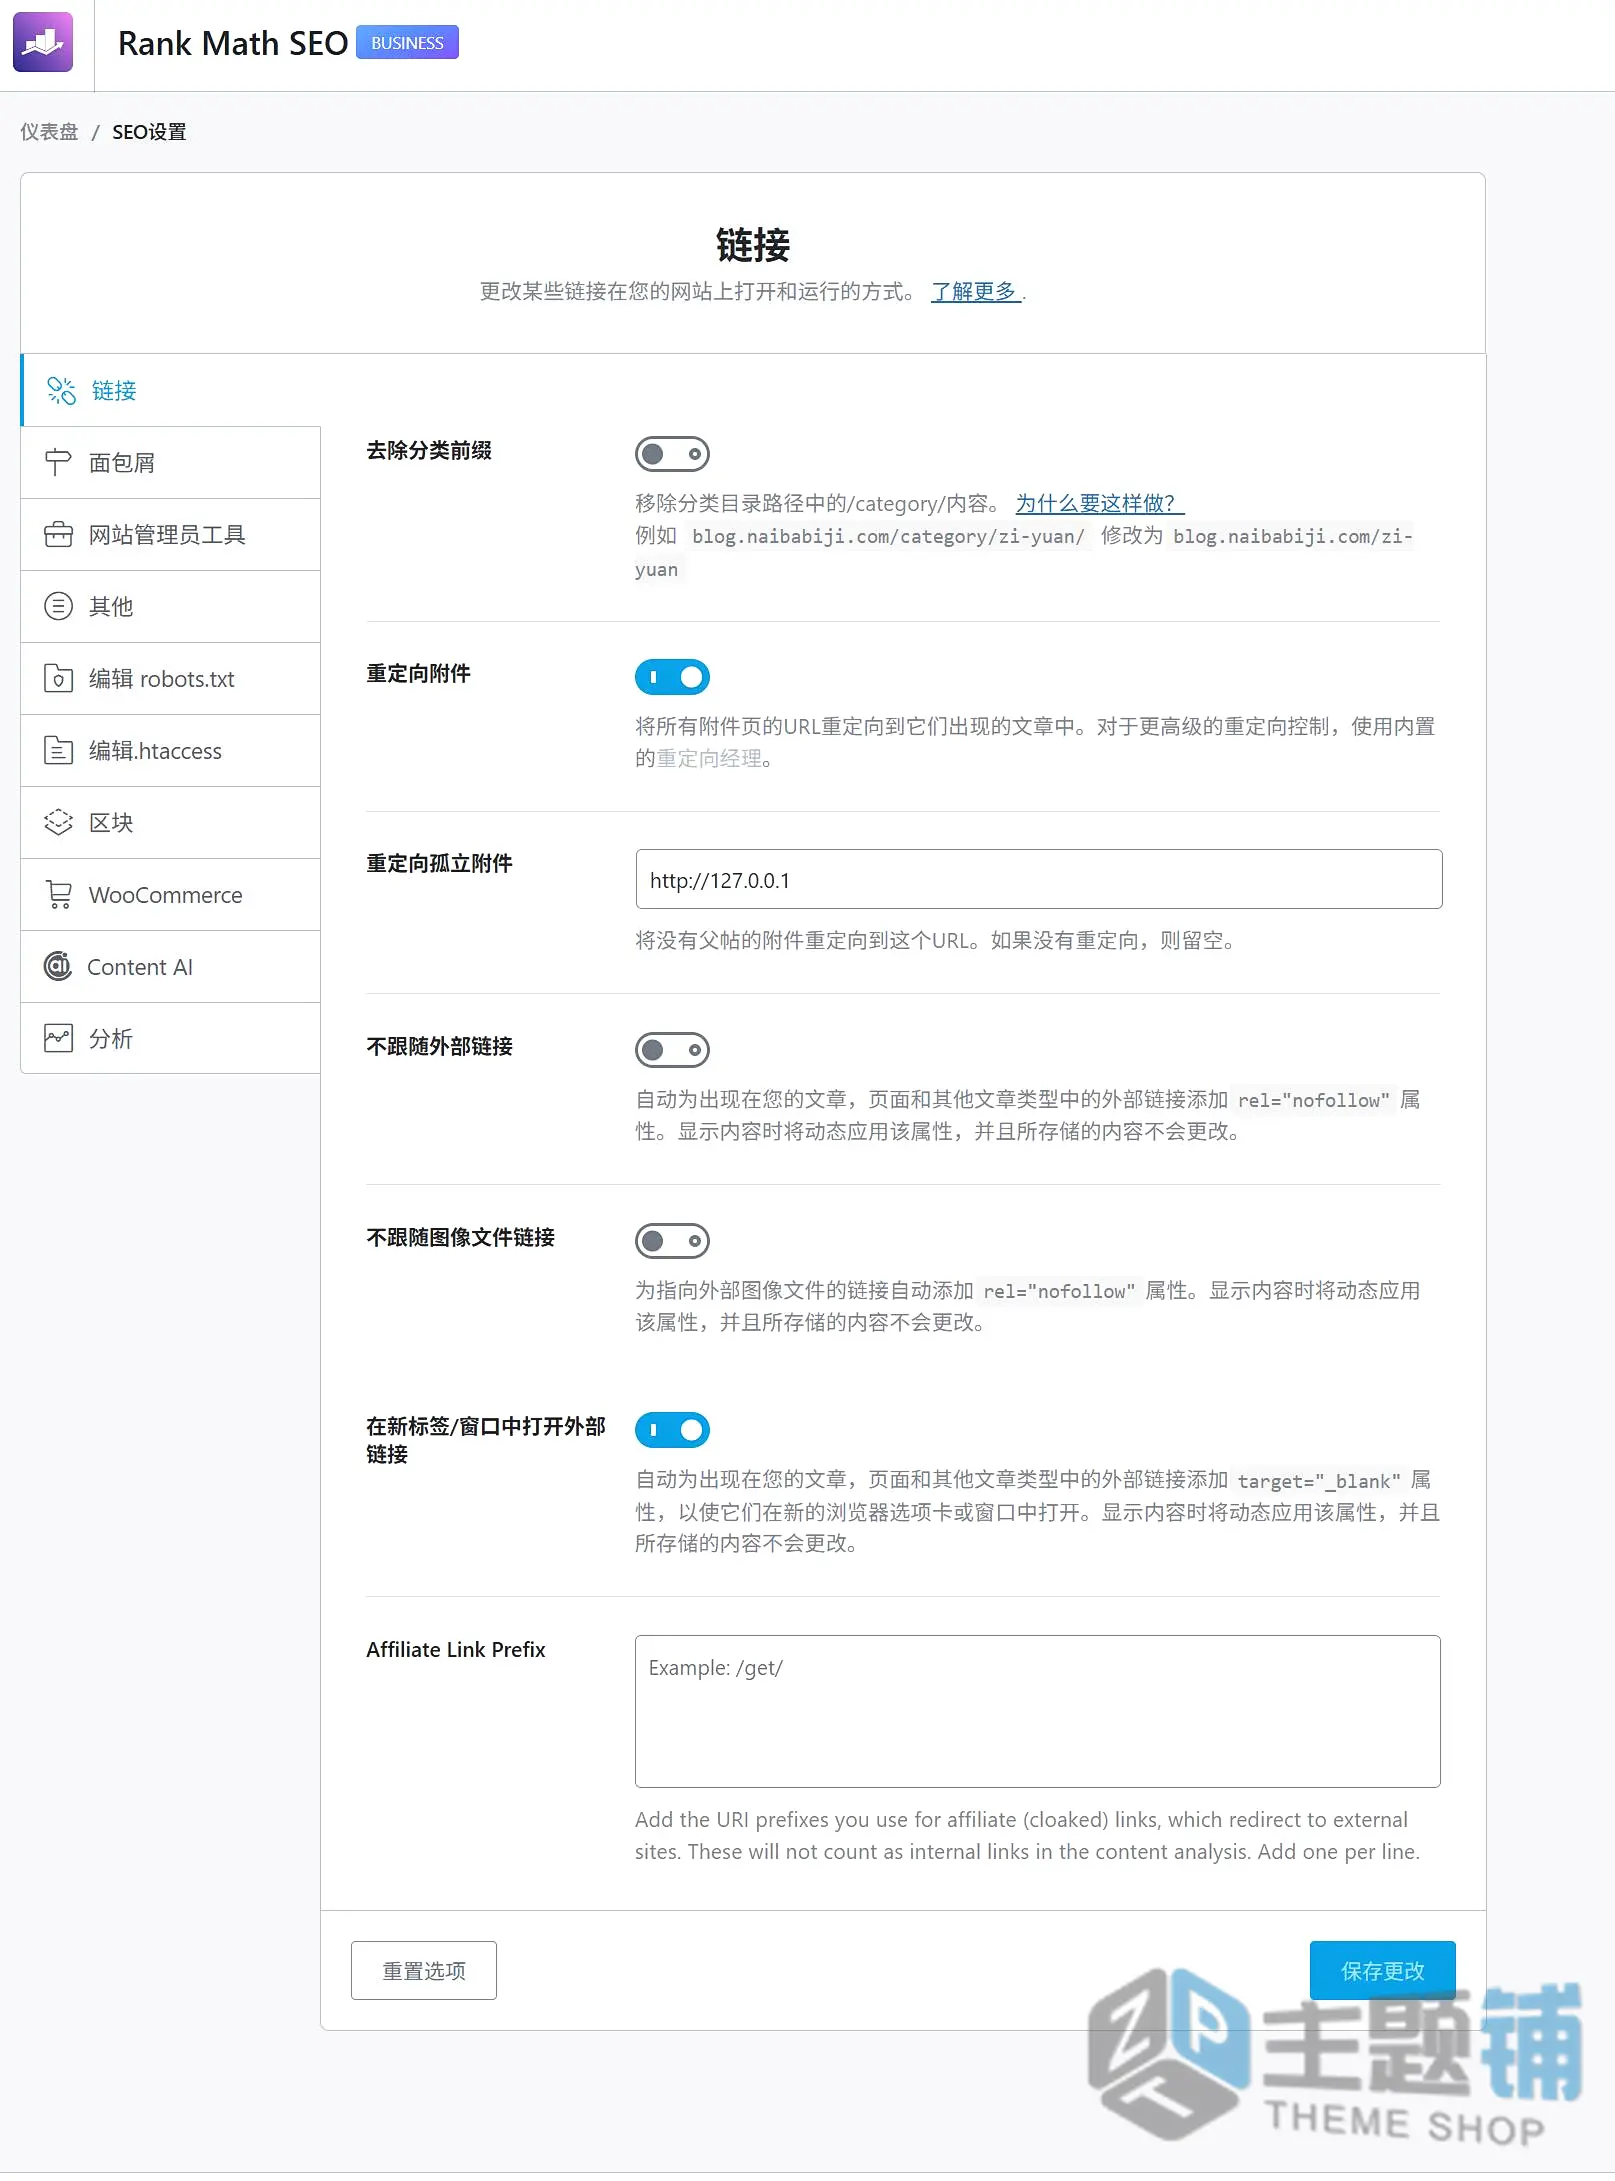Go to the 区块 tab
1615x2181 pixels.
click(171, 822)
